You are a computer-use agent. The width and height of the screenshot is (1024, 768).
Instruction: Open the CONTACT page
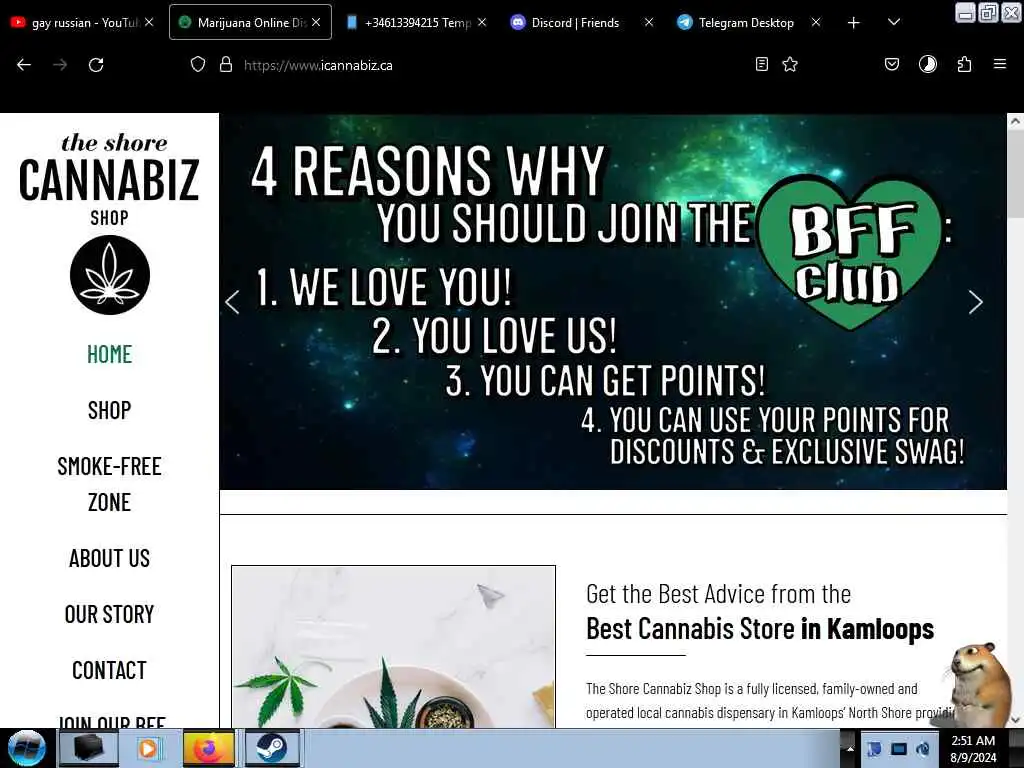(110, 670)
